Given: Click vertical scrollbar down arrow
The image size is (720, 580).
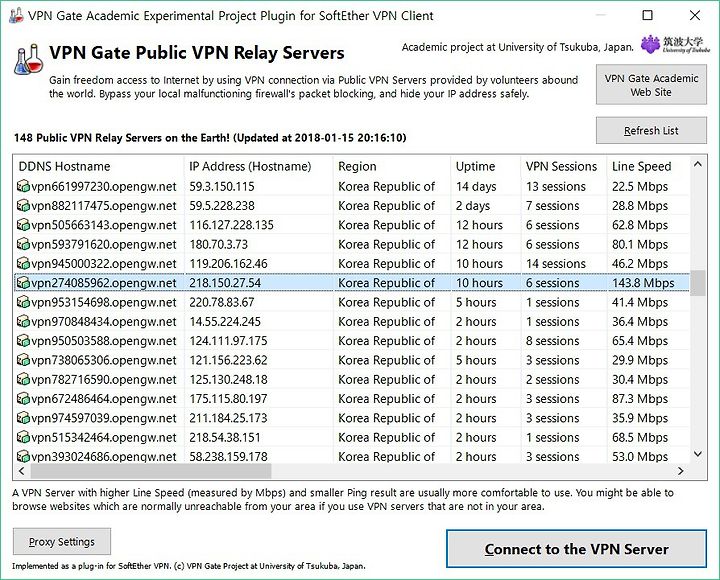Looking at the screenshot, I should click(x=698, y=454).
